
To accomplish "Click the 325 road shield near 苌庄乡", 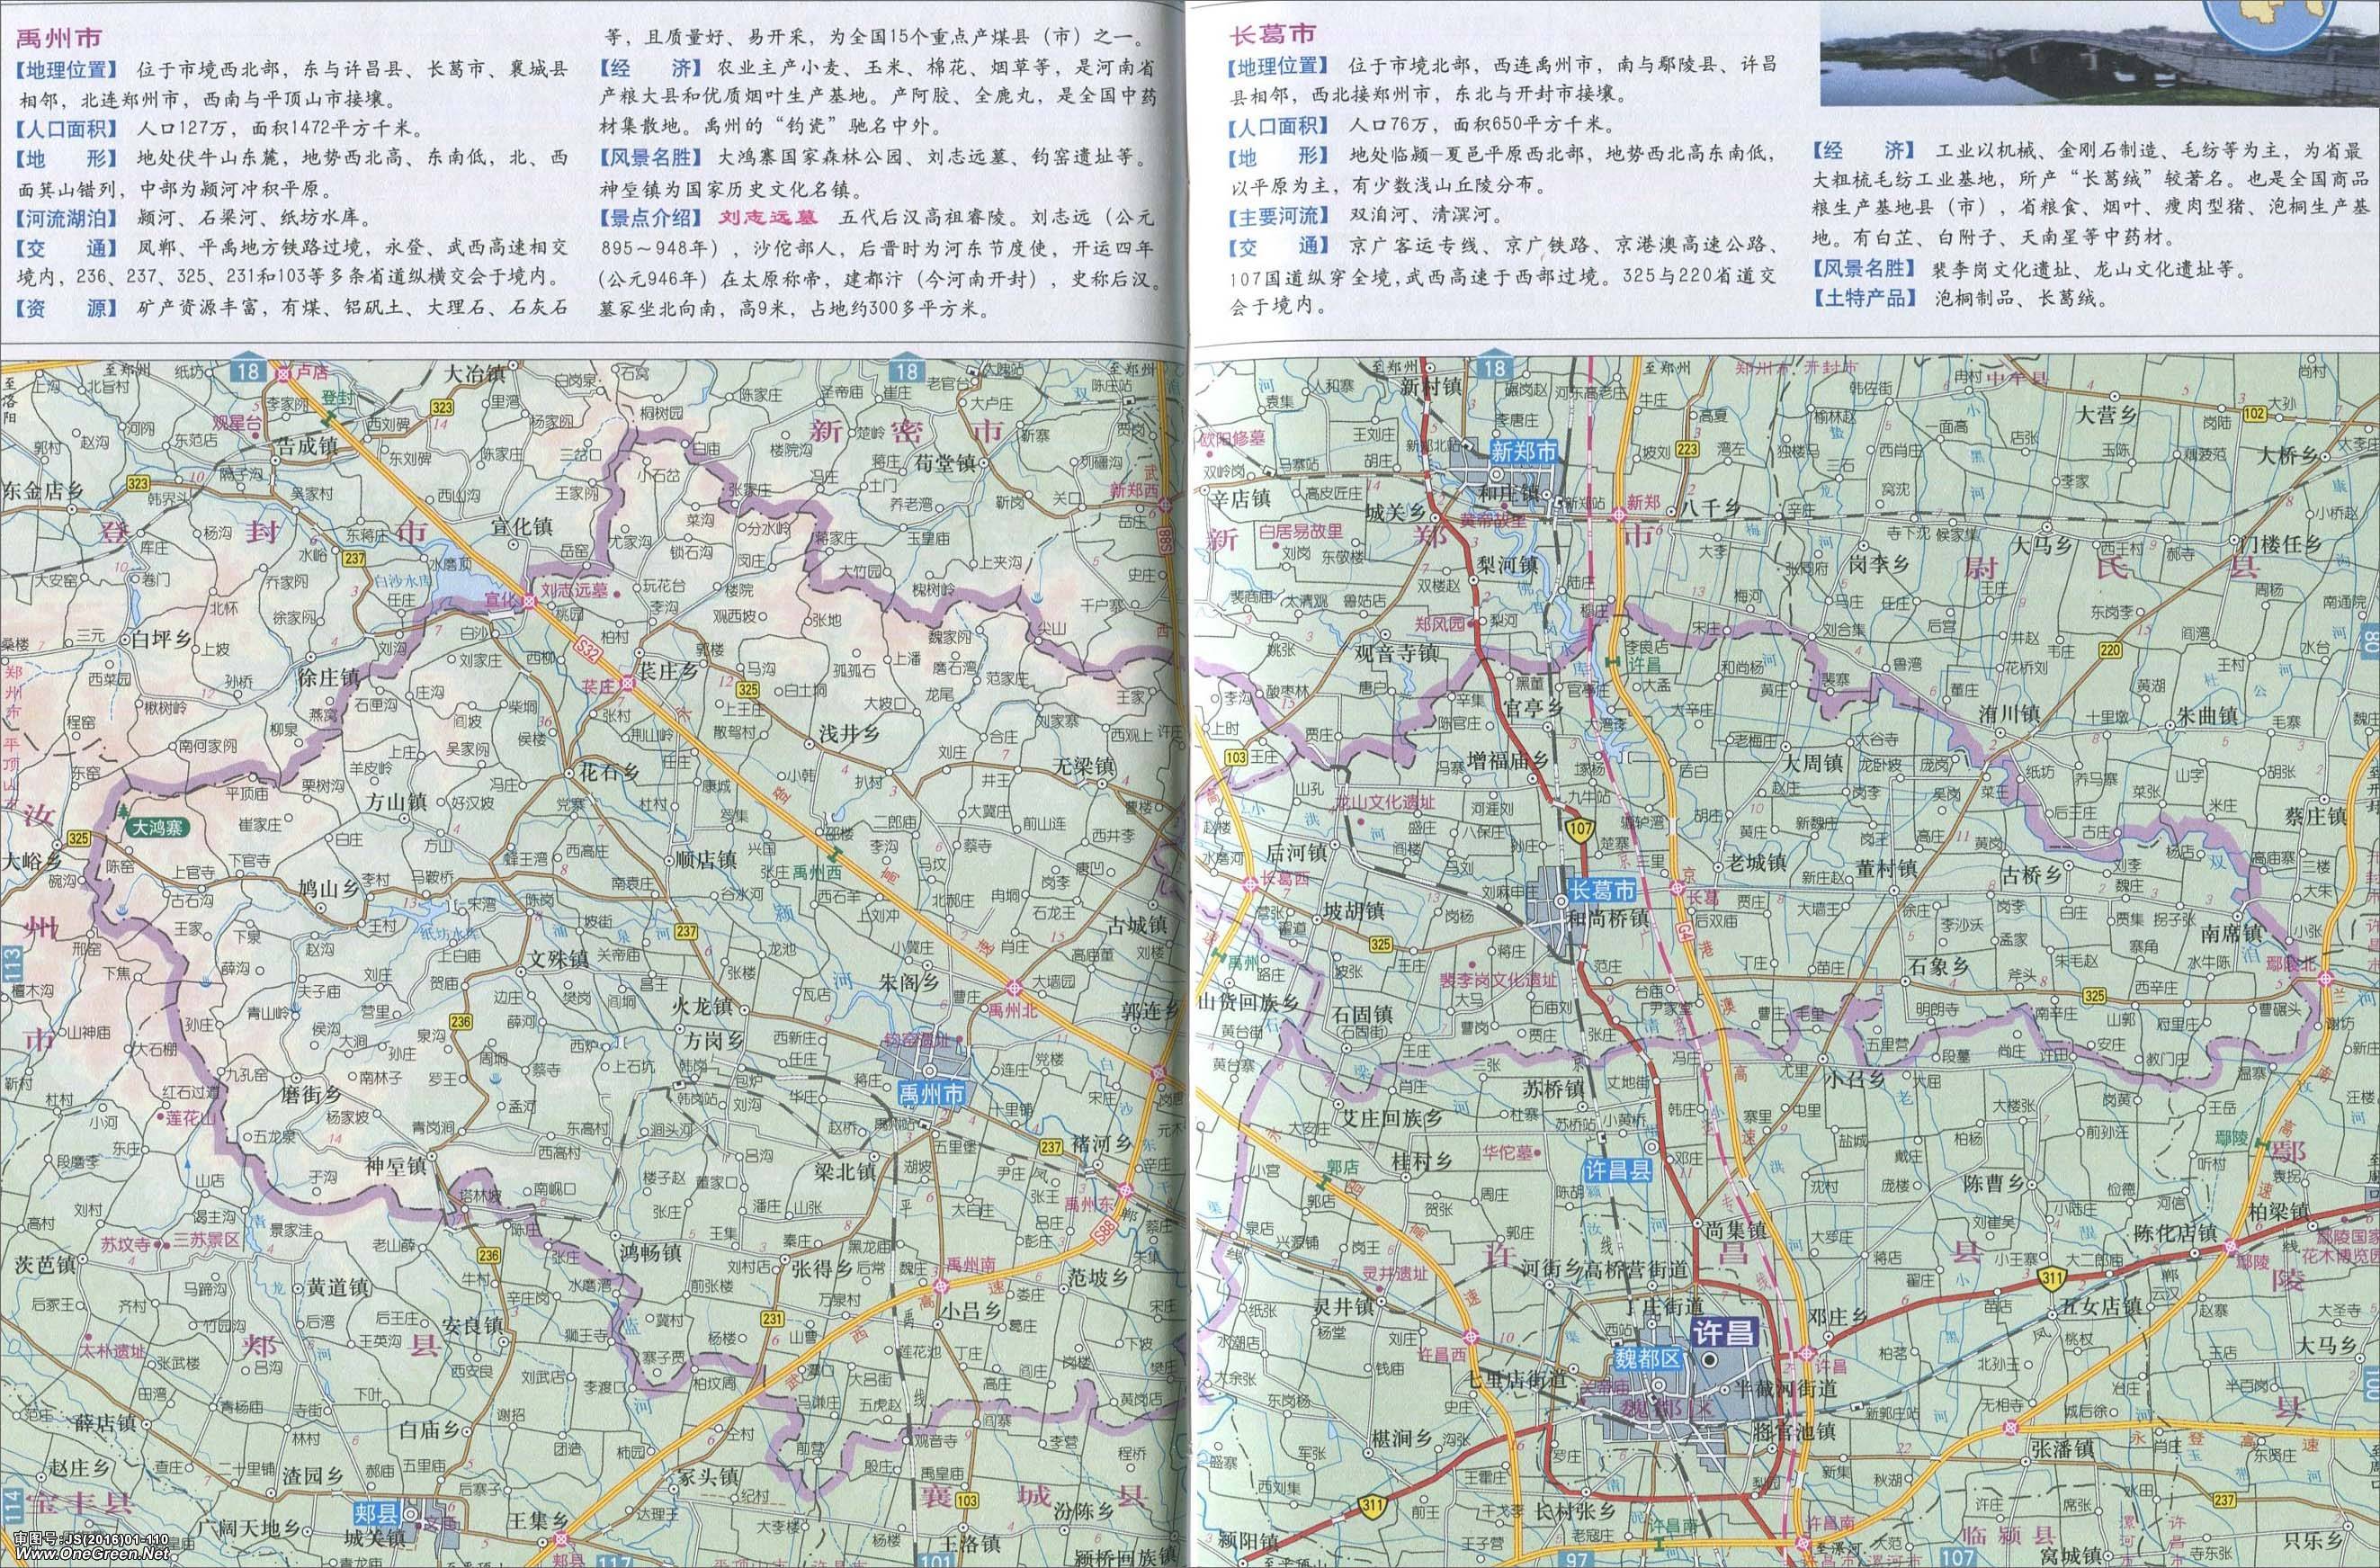I will click(x=748, y=689).
